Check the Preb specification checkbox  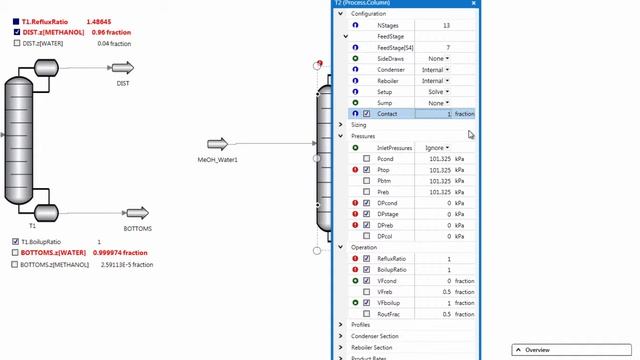coord(367,192)
